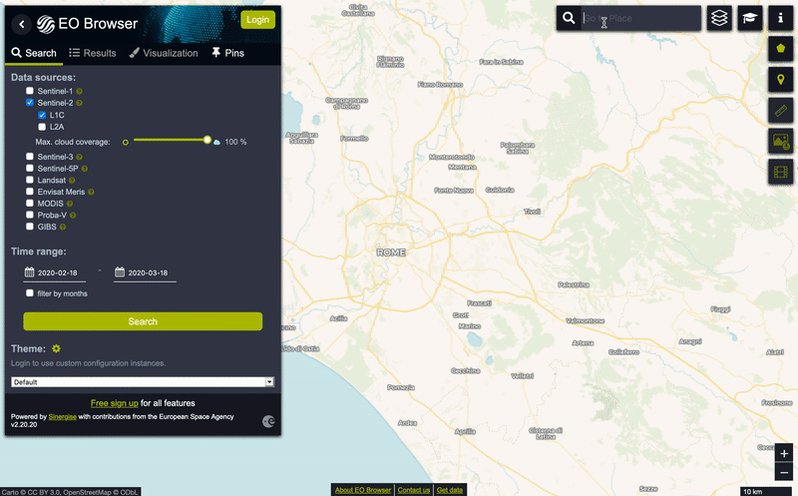Click the Login button

click(258, 20)
